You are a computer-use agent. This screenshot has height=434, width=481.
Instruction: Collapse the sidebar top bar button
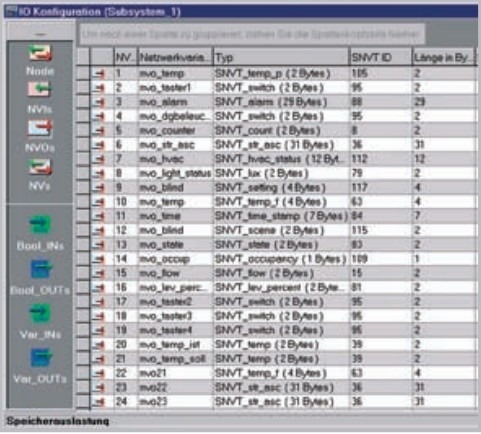(40, 31)
